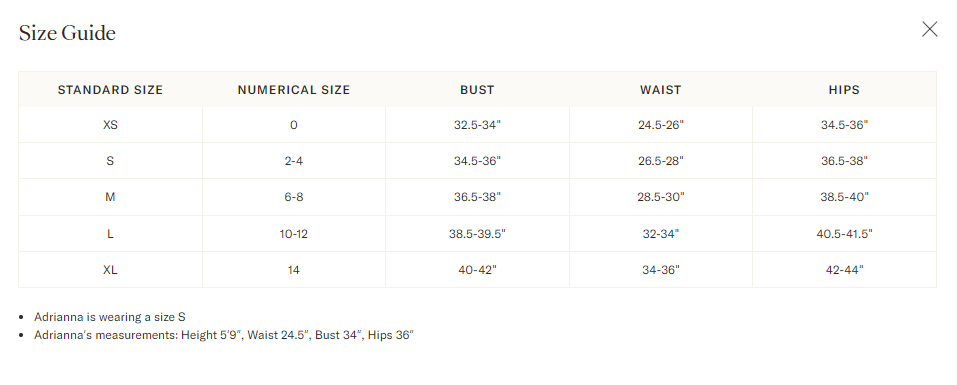Click the 42-44" hips measurement cell
The height and width of the screenshot is (385, 957).
click(x=844, y=270)
